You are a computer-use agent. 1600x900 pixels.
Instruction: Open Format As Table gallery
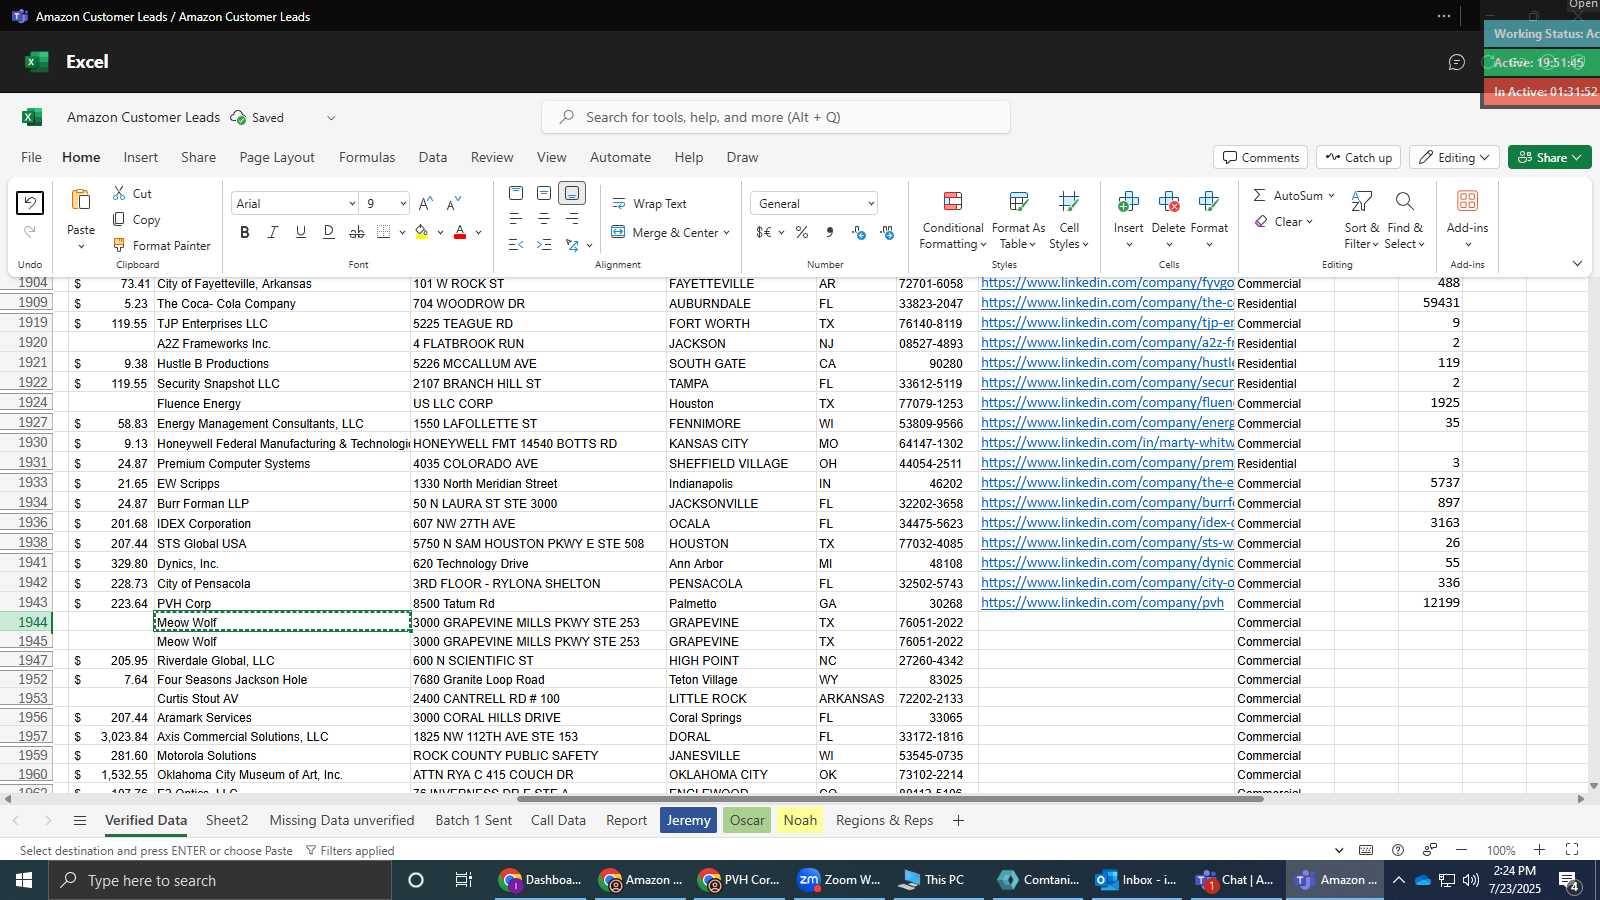coord(1018,220)
